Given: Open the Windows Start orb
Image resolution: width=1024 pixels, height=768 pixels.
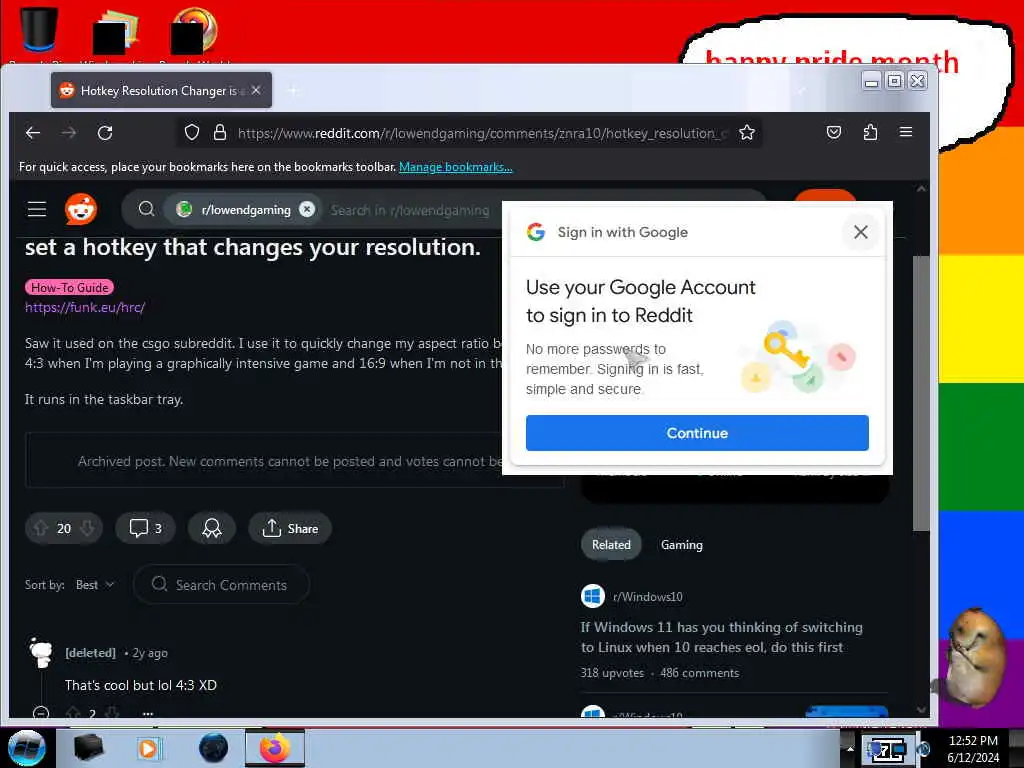Looking at the screenshot, I should point(26,748).
